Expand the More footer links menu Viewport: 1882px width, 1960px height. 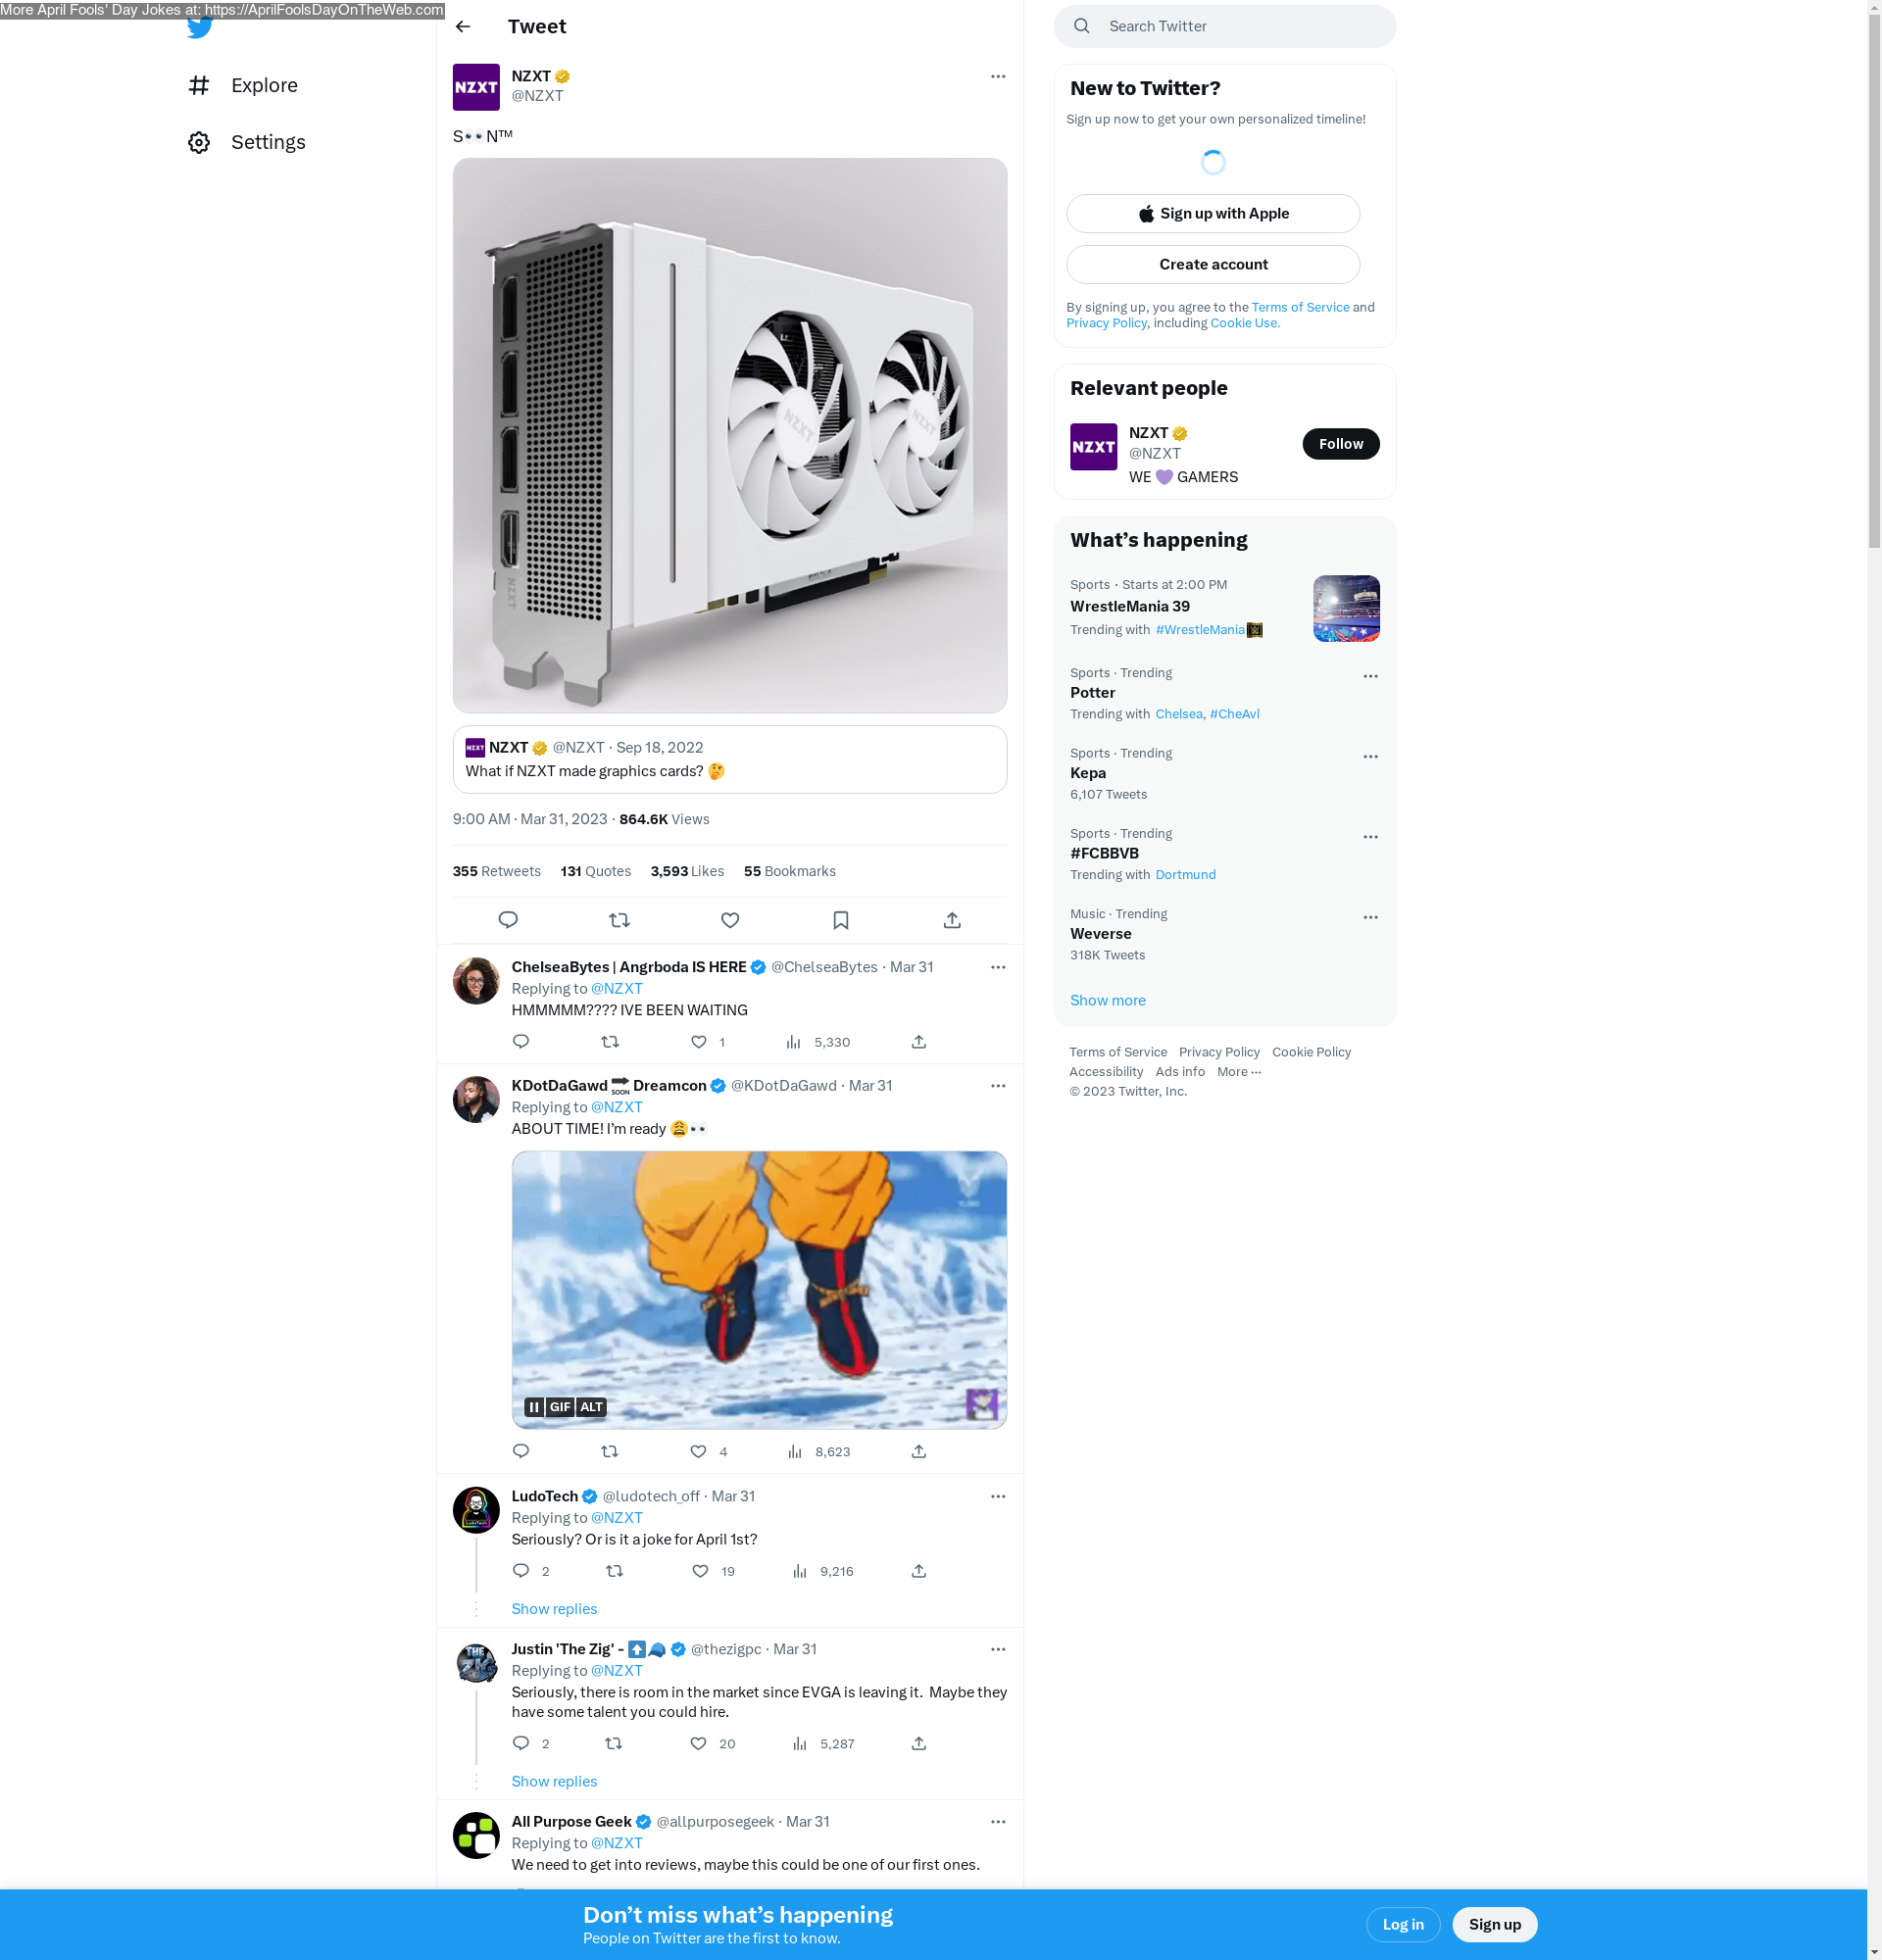[x=1239, y=1071]
